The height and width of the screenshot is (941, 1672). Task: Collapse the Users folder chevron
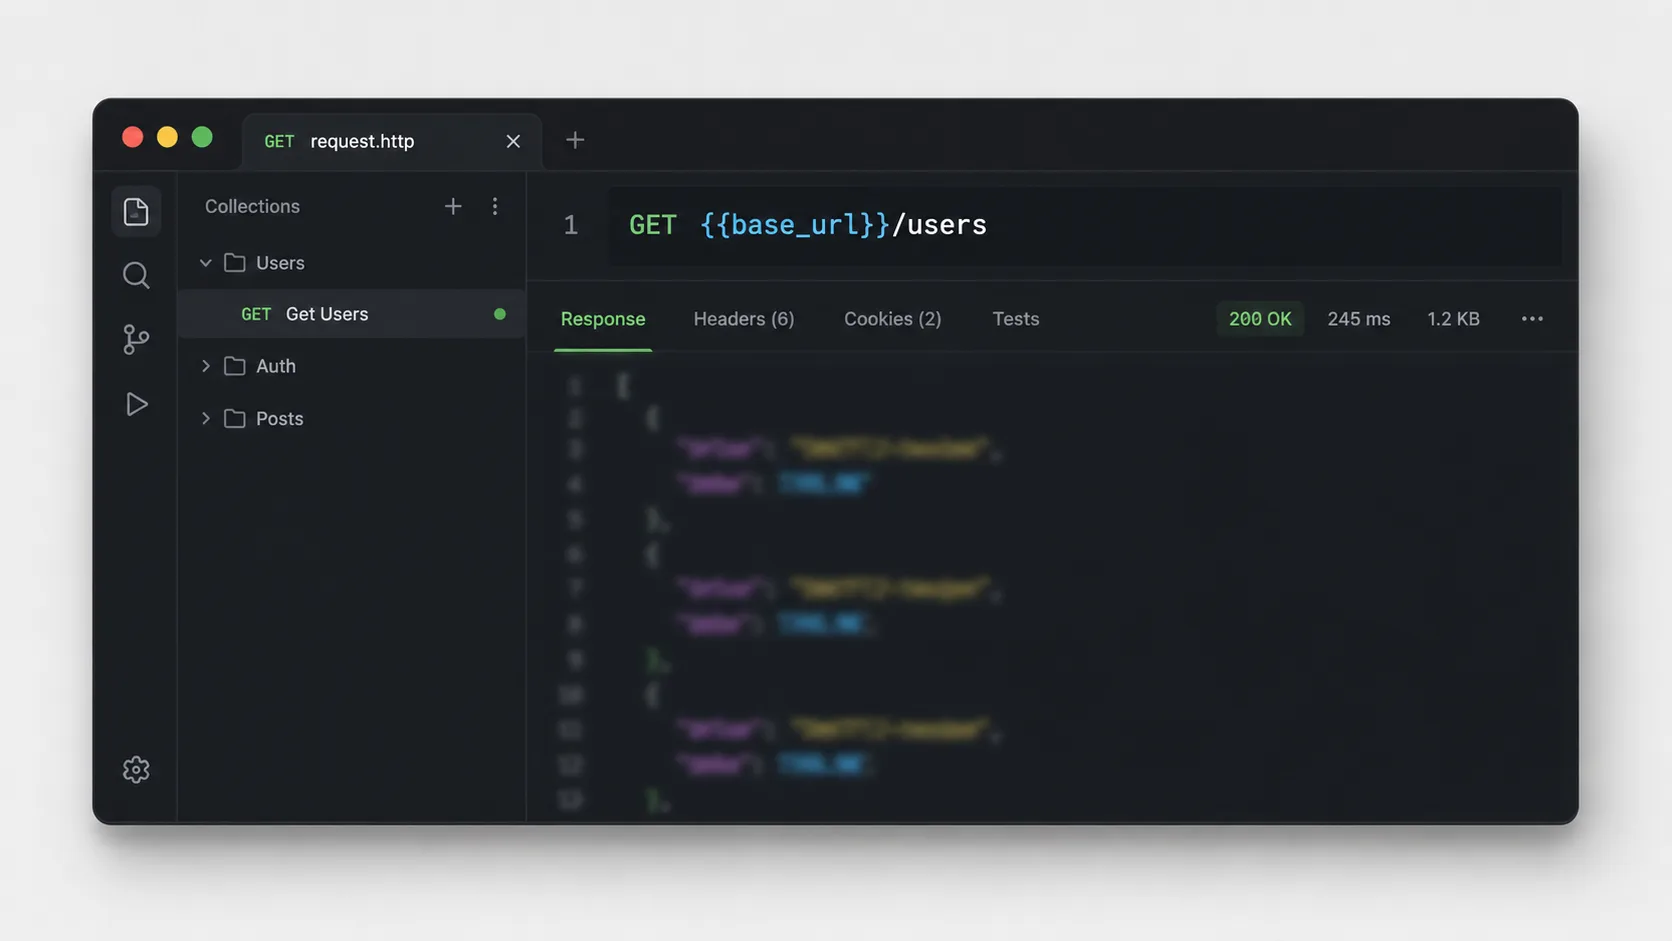206,263
